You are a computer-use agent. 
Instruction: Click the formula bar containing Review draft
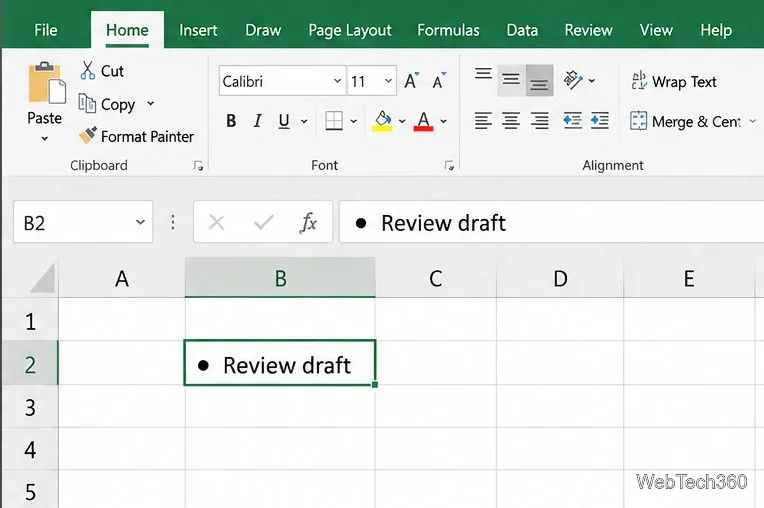pos(552,222)
